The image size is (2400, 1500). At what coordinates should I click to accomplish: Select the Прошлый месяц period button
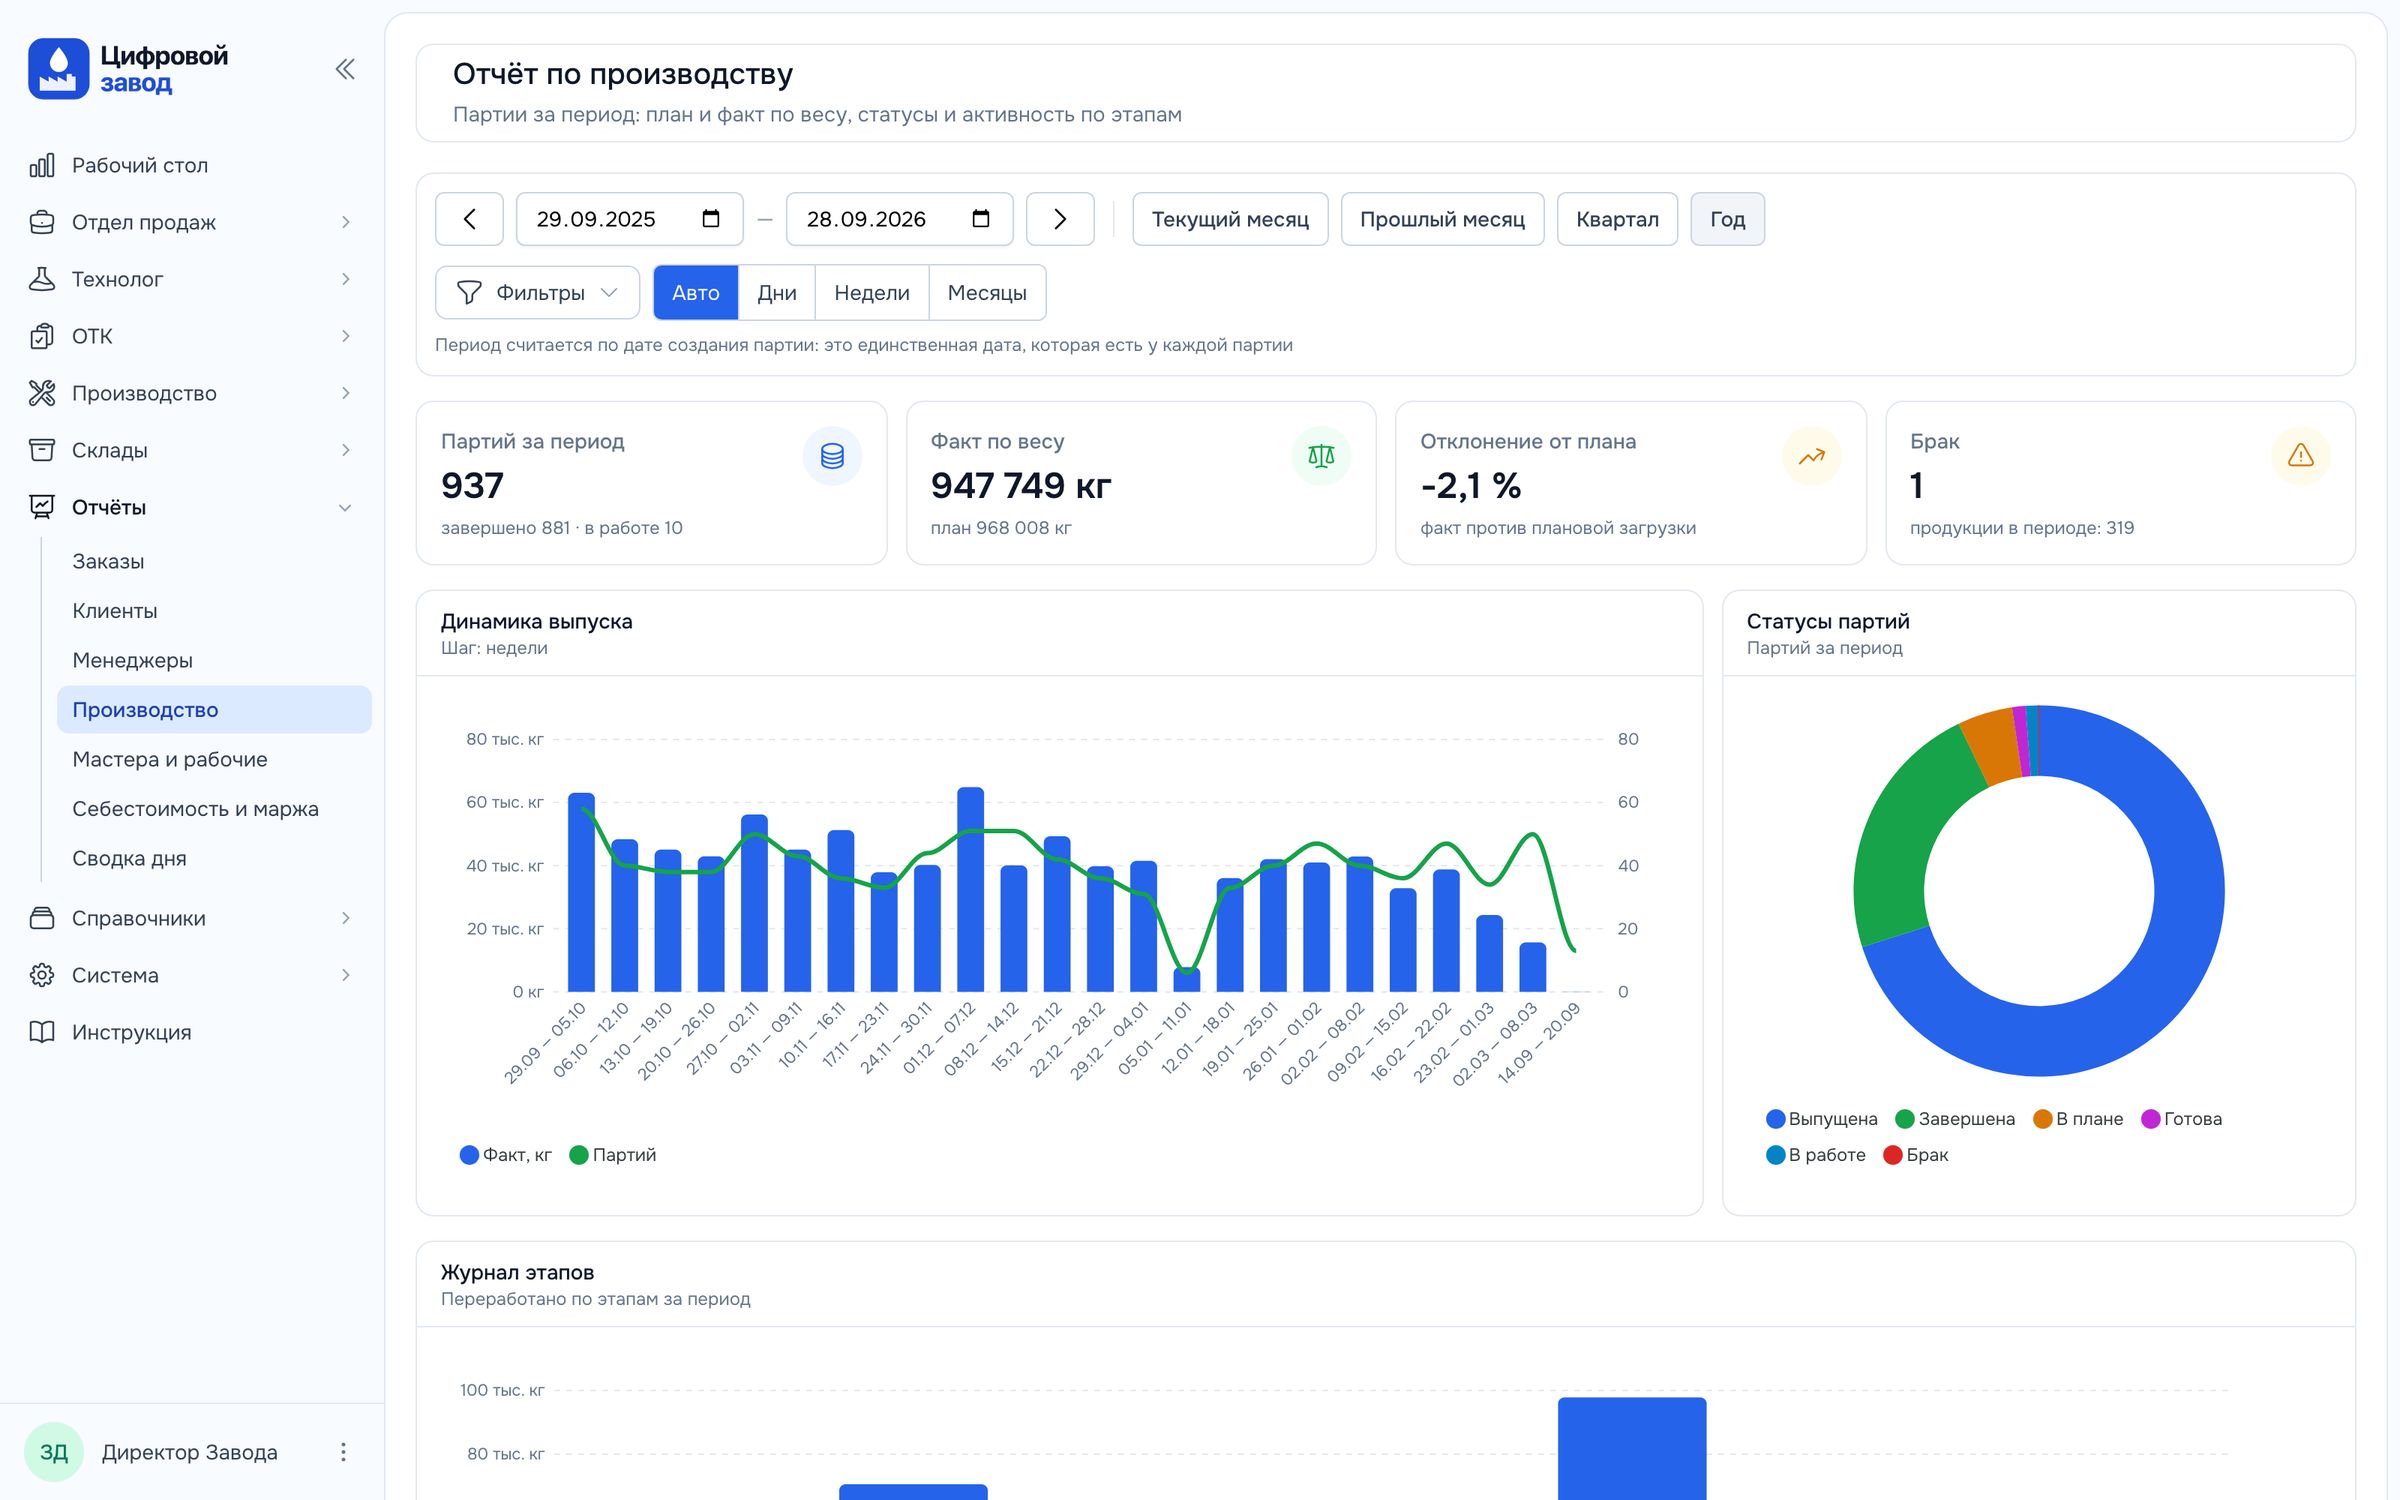point(1442,219)
